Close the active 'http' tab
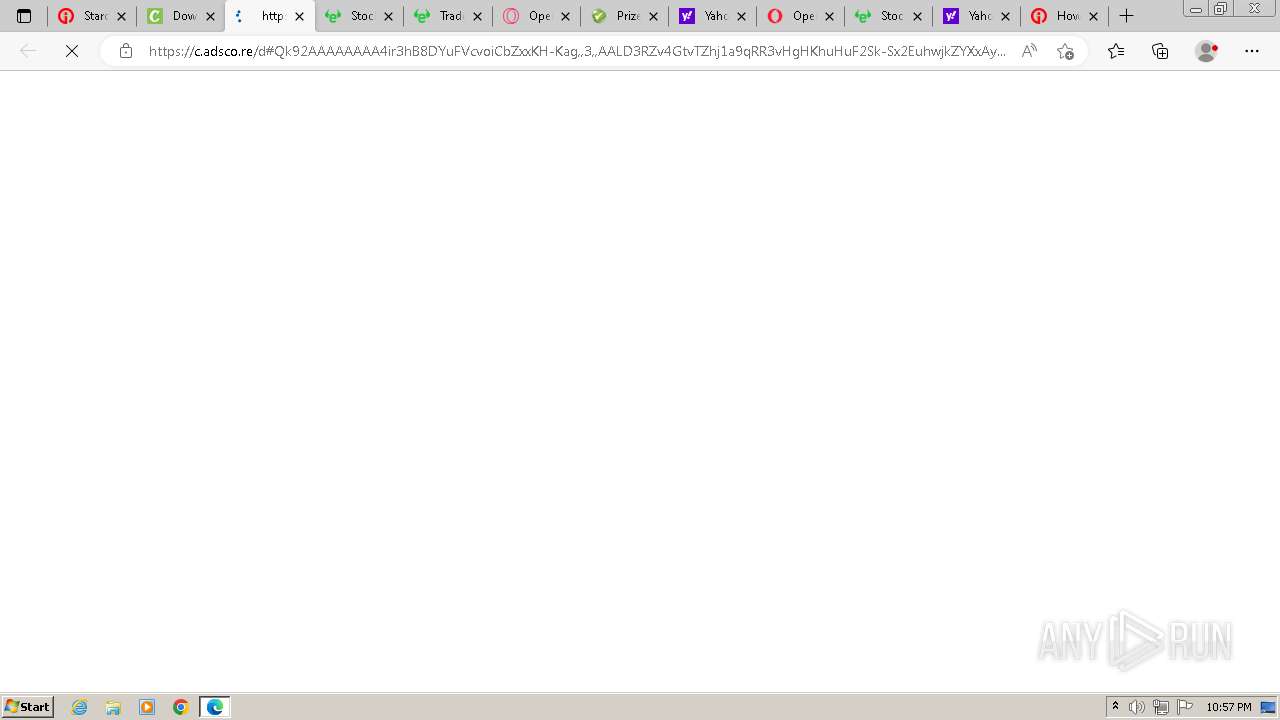Image resolution: width=1280 pixels, height=720 pixels. [x=299, y=16]
